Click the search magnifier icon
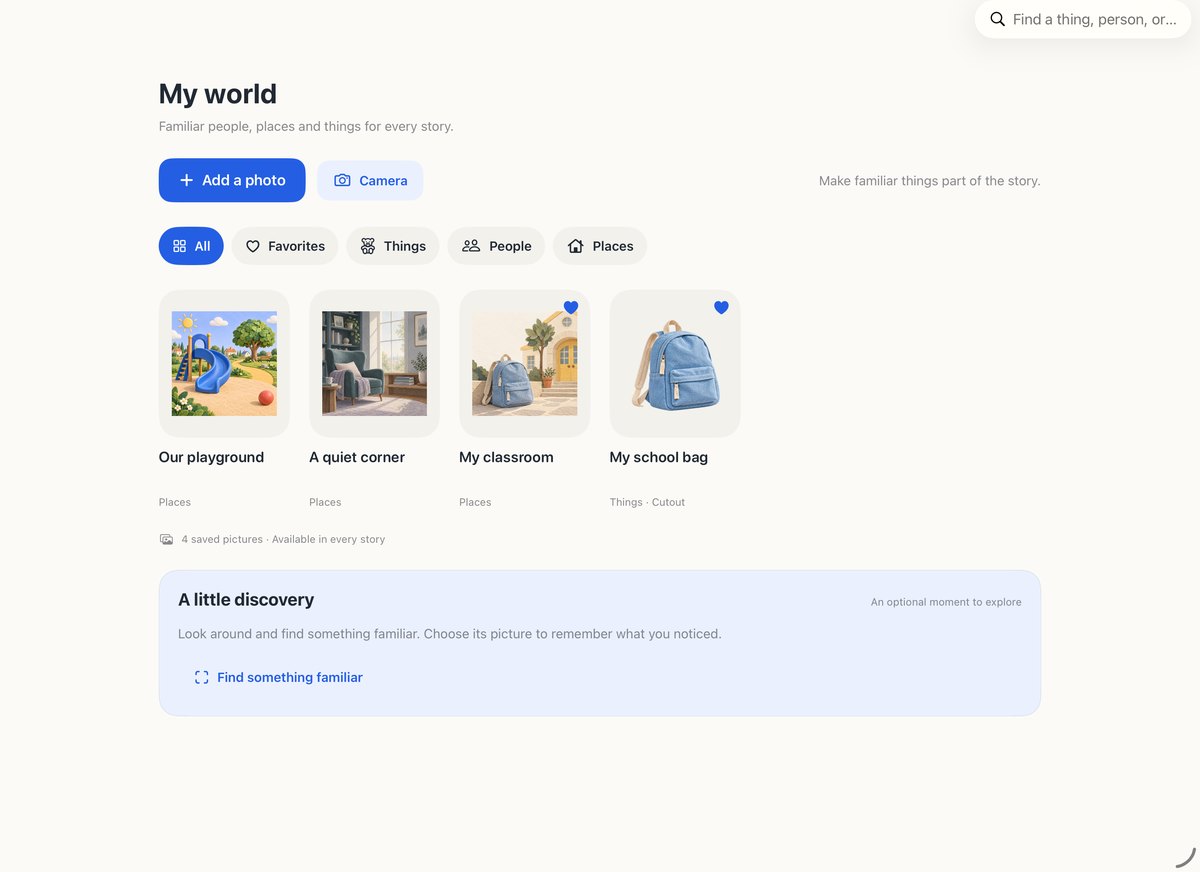Image resolution: width=1200 pixels, height=872 pixels. click(997, 19)
